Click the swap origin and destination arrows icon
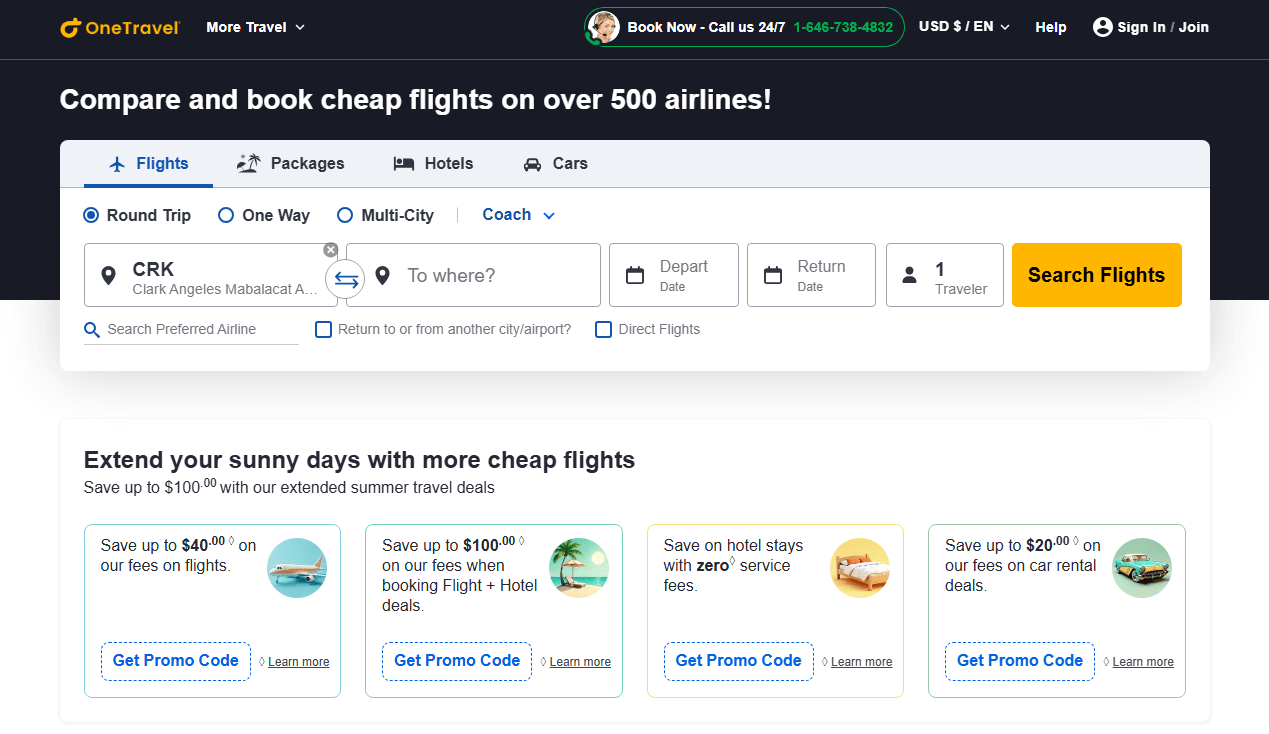The height and width of the screenshot is (734, 1269). [x=346, y=279]
